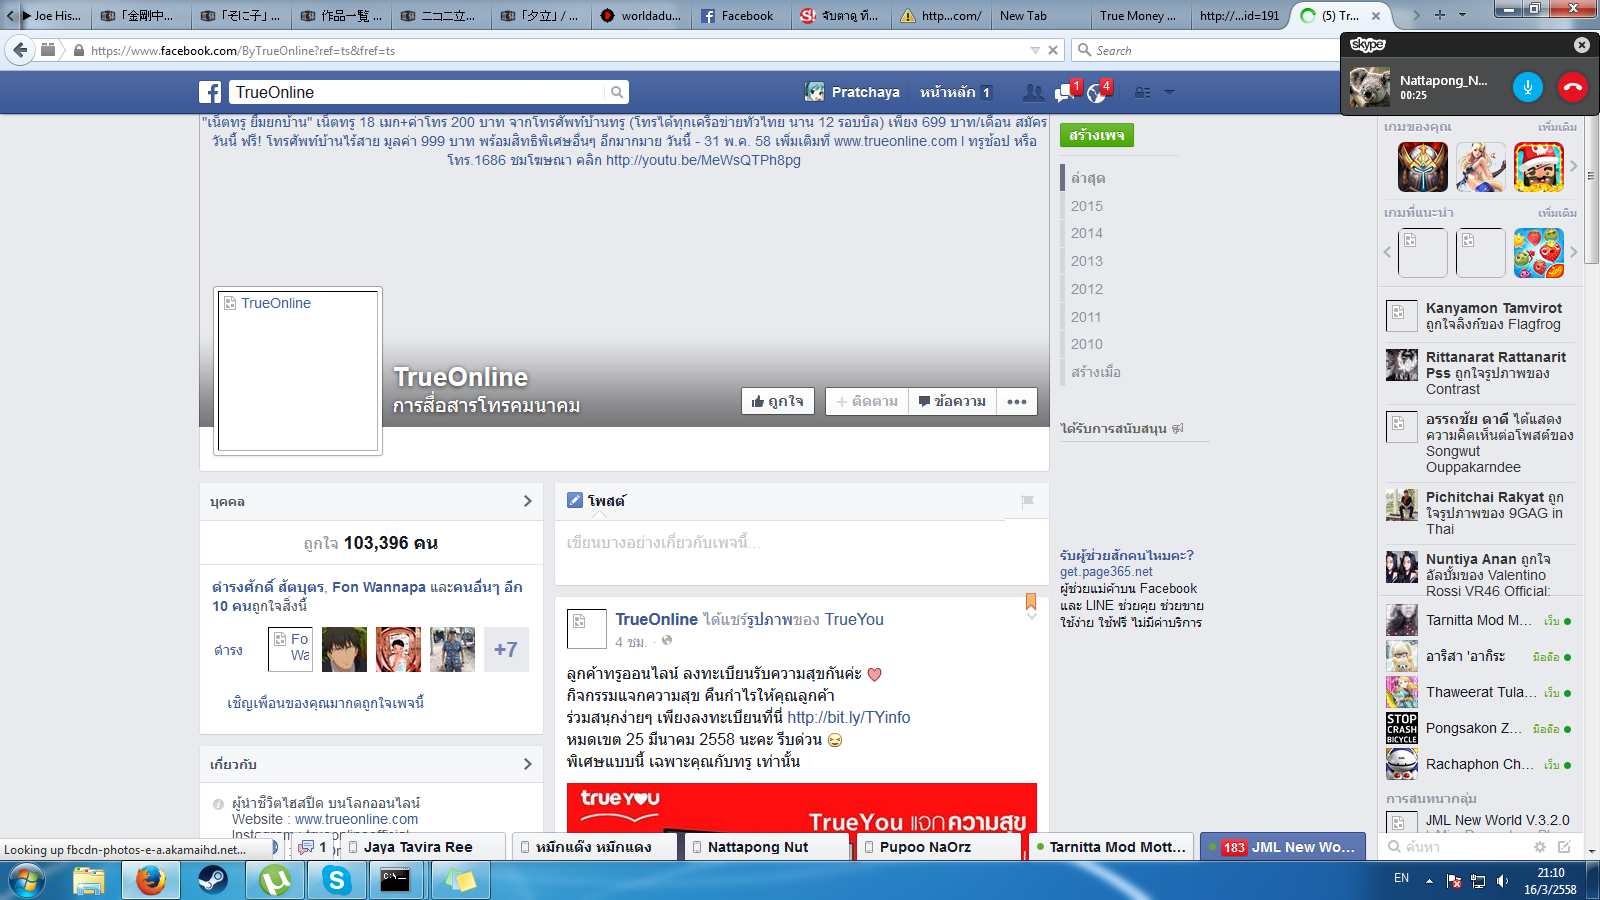Open Firefox from the Windows taskbar
Image resolution: width=1600 pixels, height=900 pixels.
(151, 880)
